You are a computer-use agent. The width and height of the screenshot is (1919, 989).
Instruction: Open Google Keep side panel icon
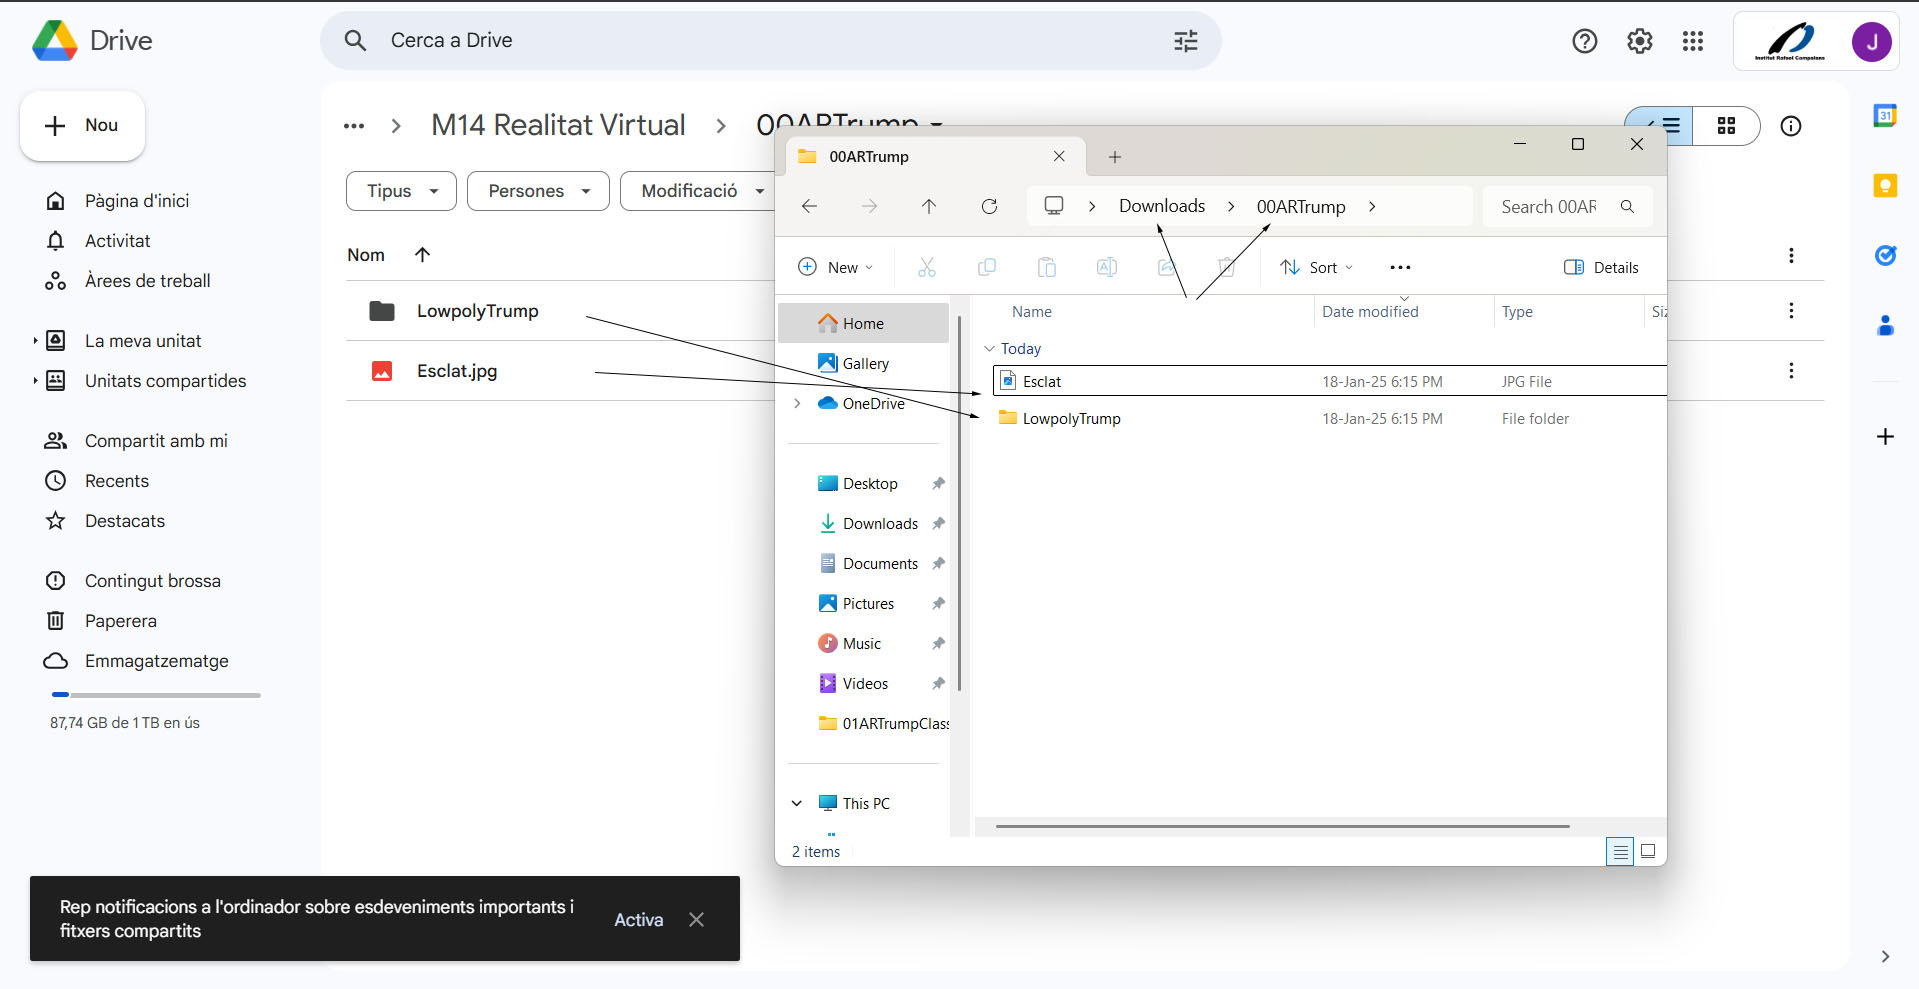[x=1885, y=185]
